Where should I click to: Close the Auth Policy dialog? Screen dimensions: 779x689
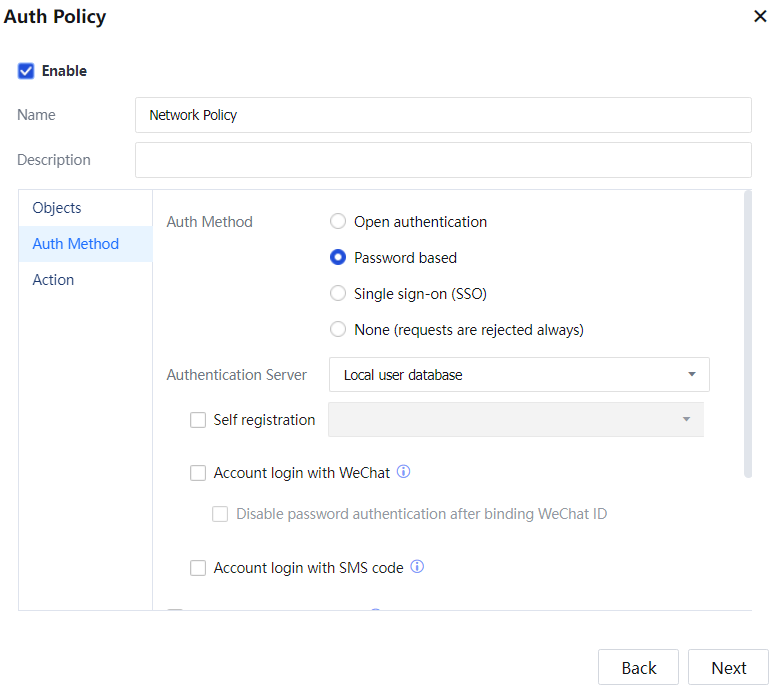click(760, 17)
